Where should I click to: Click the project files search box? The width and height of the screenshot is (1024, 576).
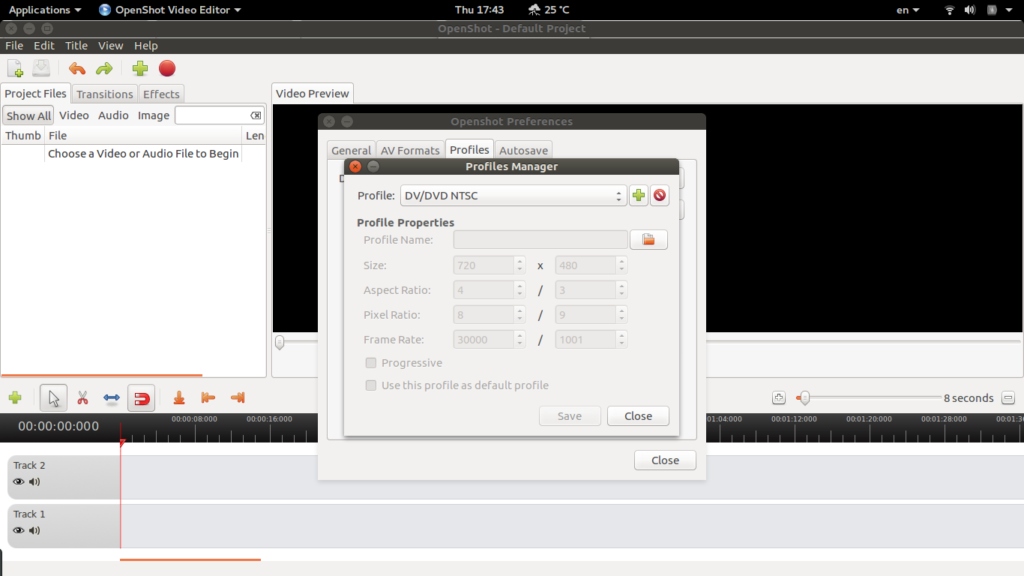point(219,116)
